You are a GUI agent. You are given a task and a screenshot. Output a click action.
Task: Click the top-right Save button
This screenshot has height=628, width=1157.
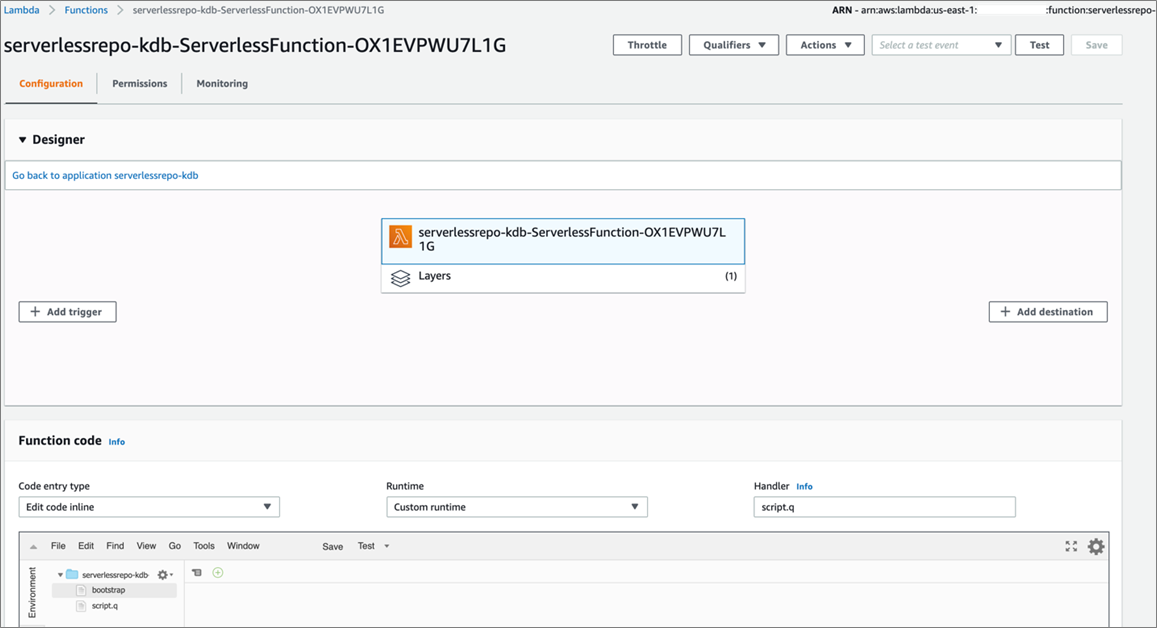coord(1096,45)
